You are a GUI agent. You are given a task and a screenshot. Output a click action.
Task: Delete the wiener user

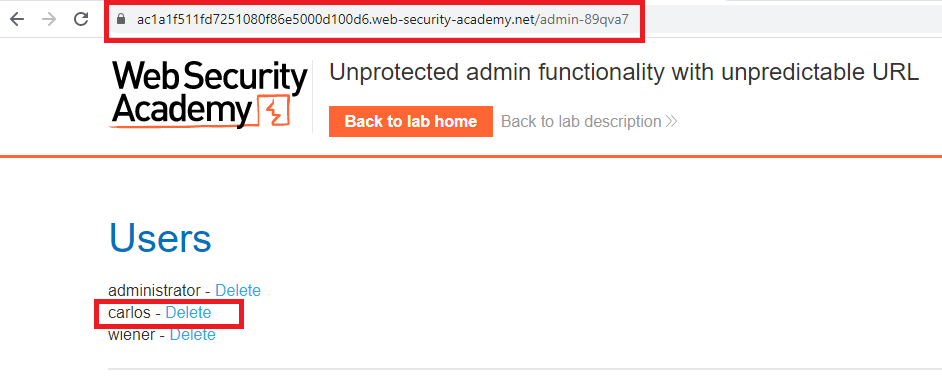192,334
